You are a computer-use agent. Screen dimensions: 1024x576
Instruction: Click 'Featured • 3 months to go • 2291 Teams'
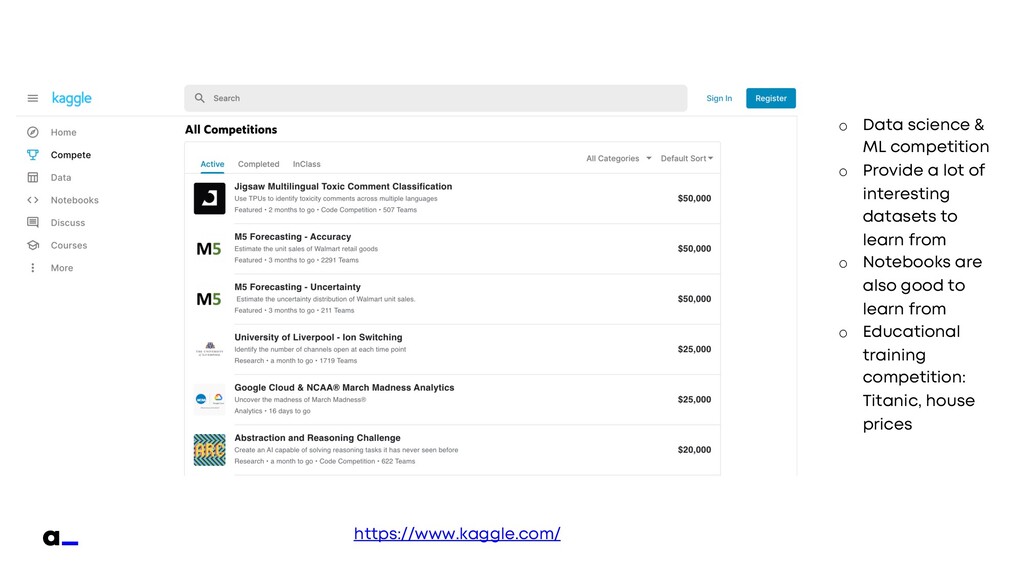(x=296, y=261)
